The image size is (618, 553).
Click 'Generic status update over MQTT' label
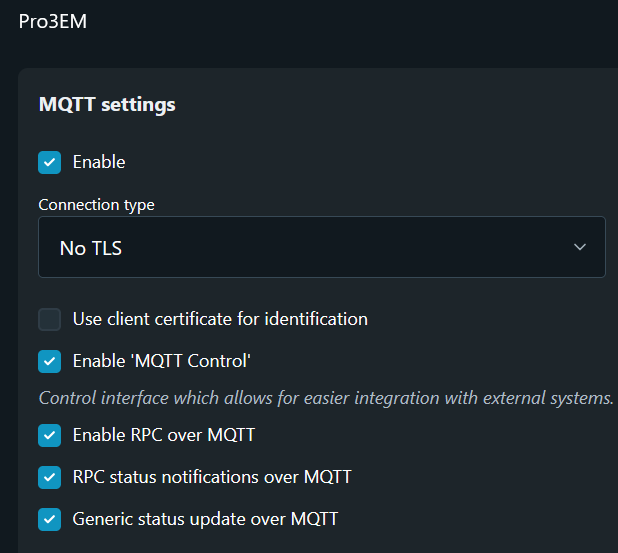[205, 520]
